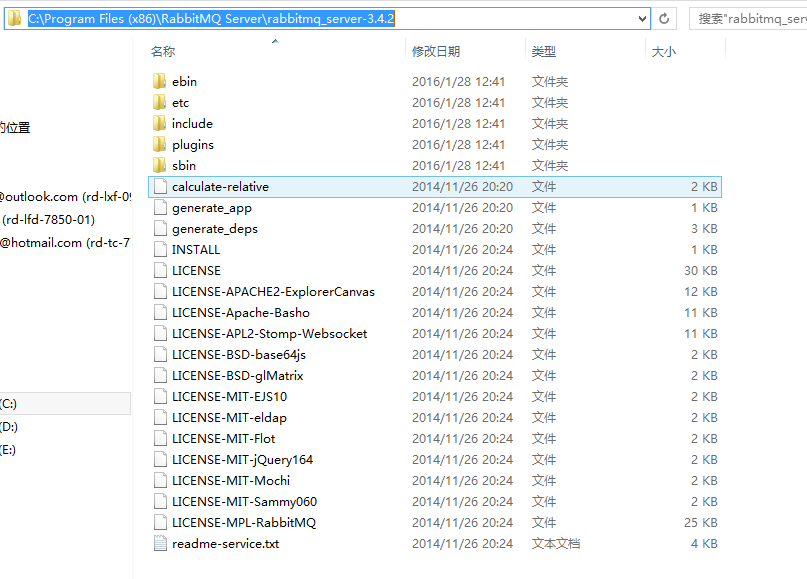Click the readme-service.txt document icon
Screen dimensions: 807x579
click(161, 543)
